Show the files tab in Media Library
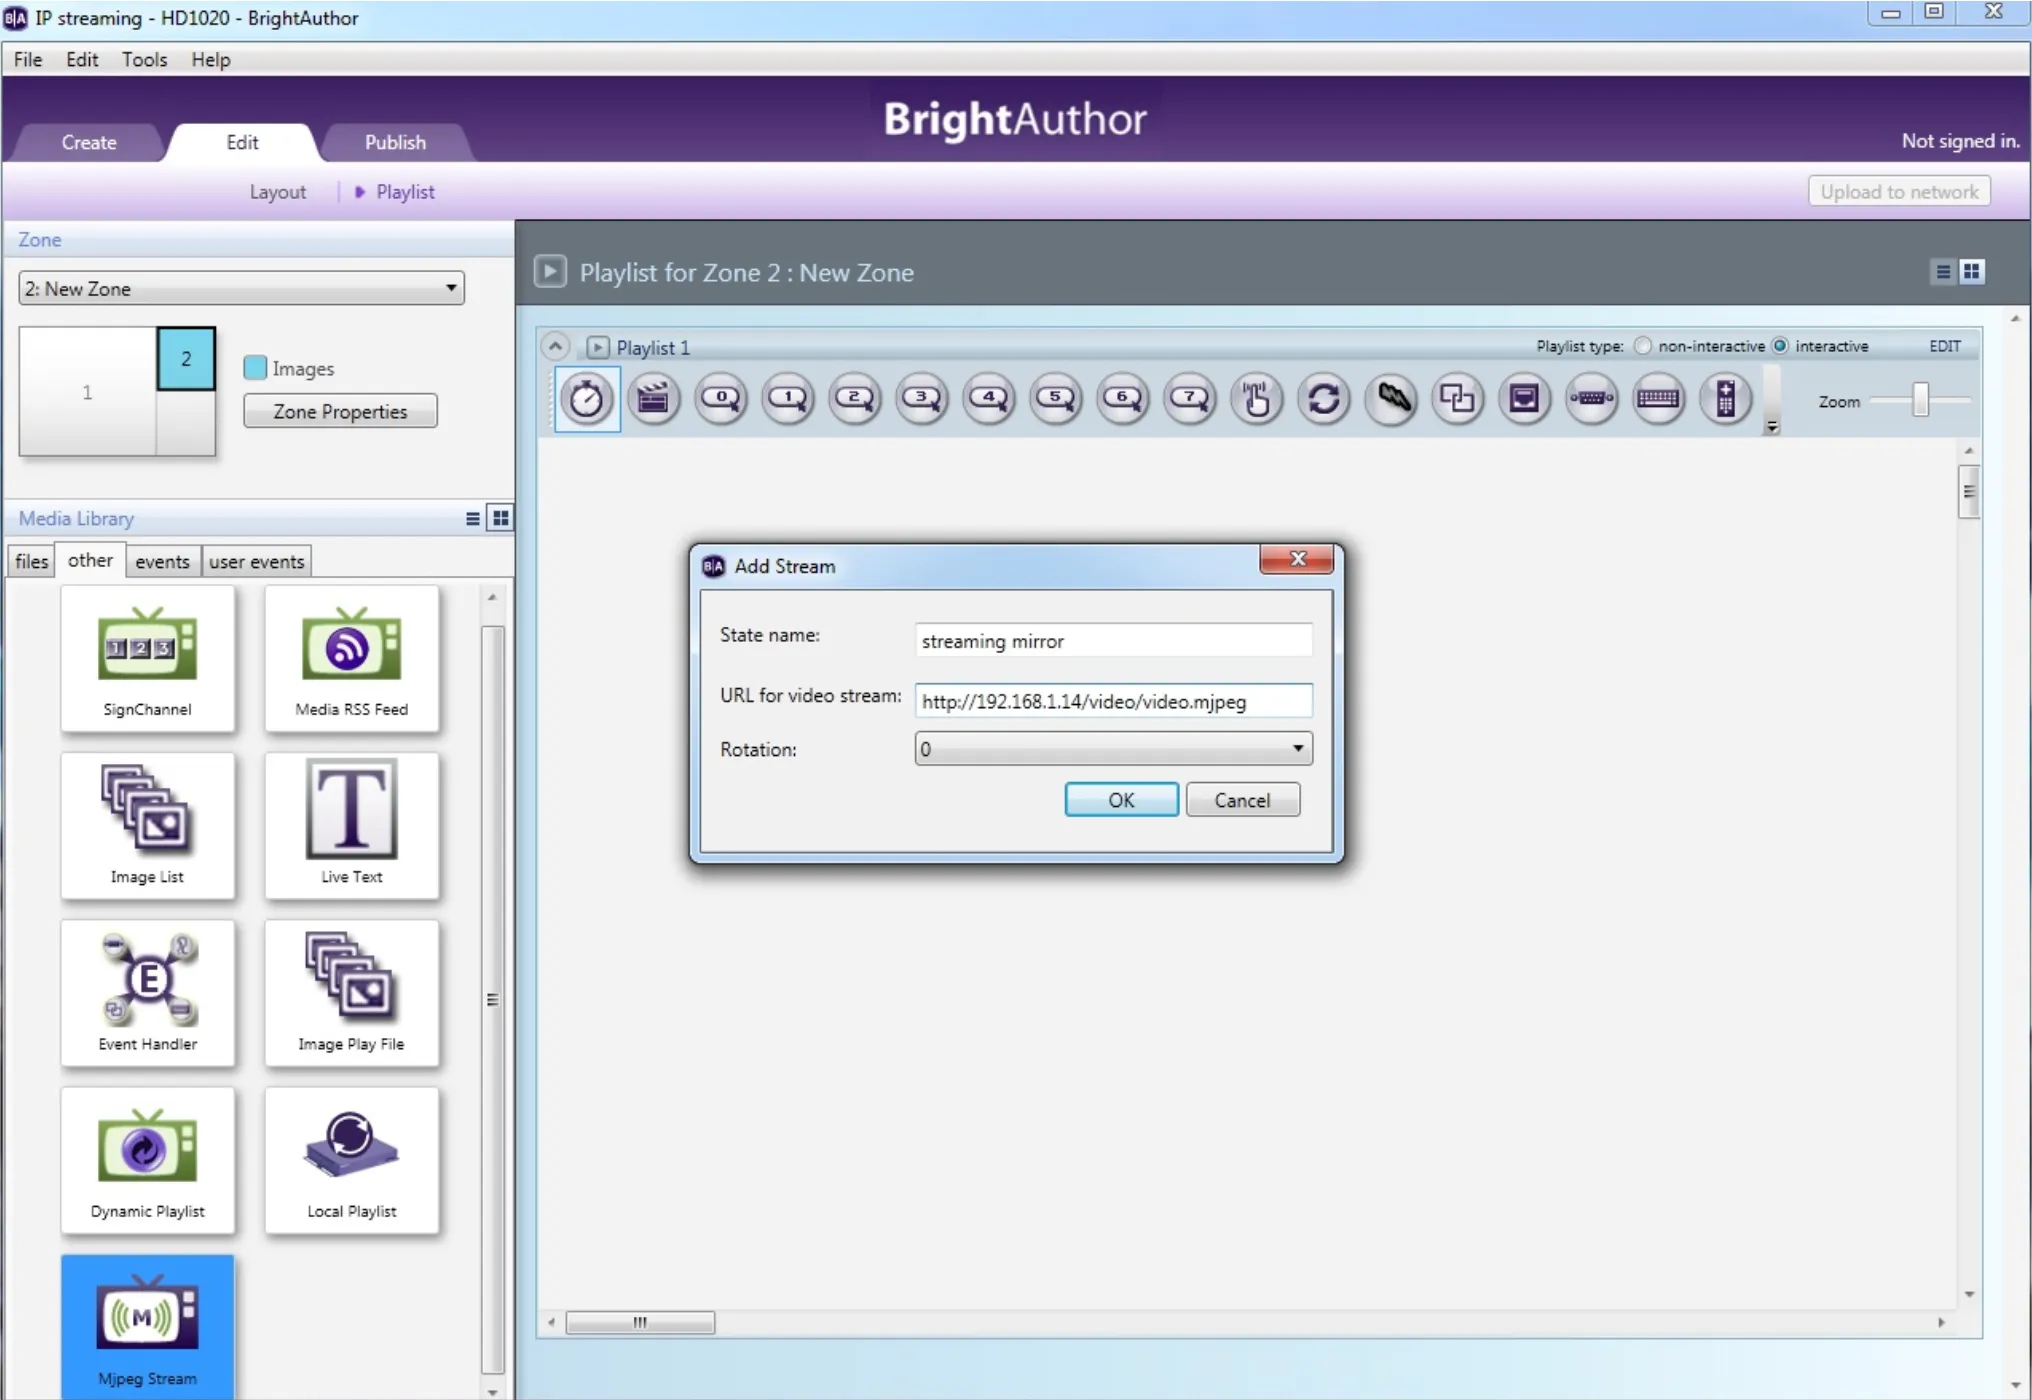The image size is (2032, 1400). point(31,561)
